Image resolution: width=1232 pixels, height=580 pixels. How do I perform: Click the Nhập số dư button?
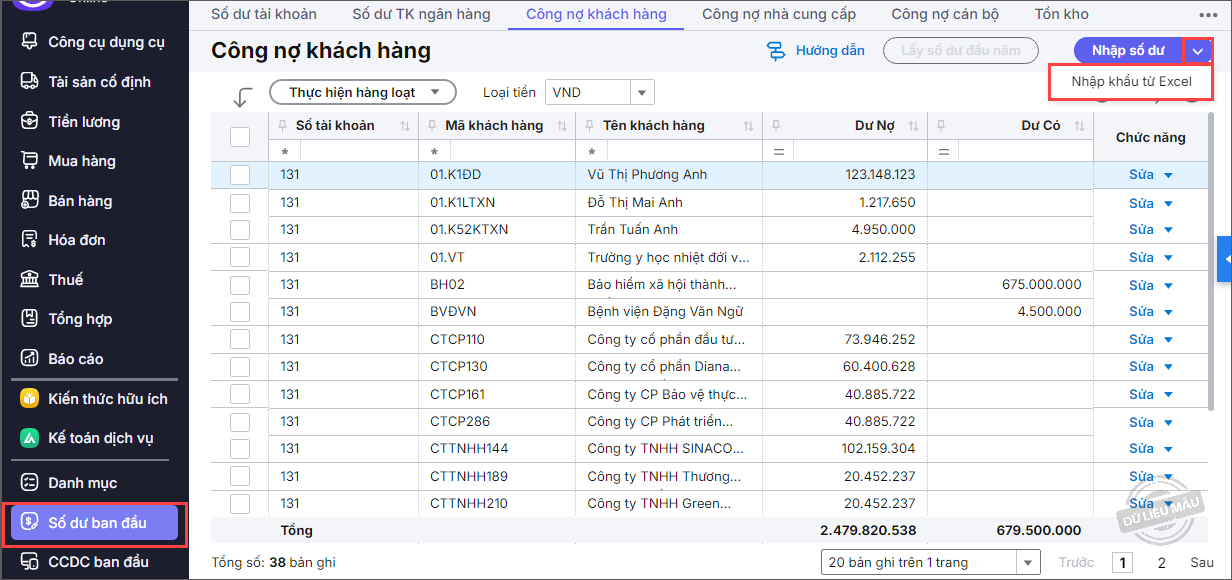(x=1127, y=51)
